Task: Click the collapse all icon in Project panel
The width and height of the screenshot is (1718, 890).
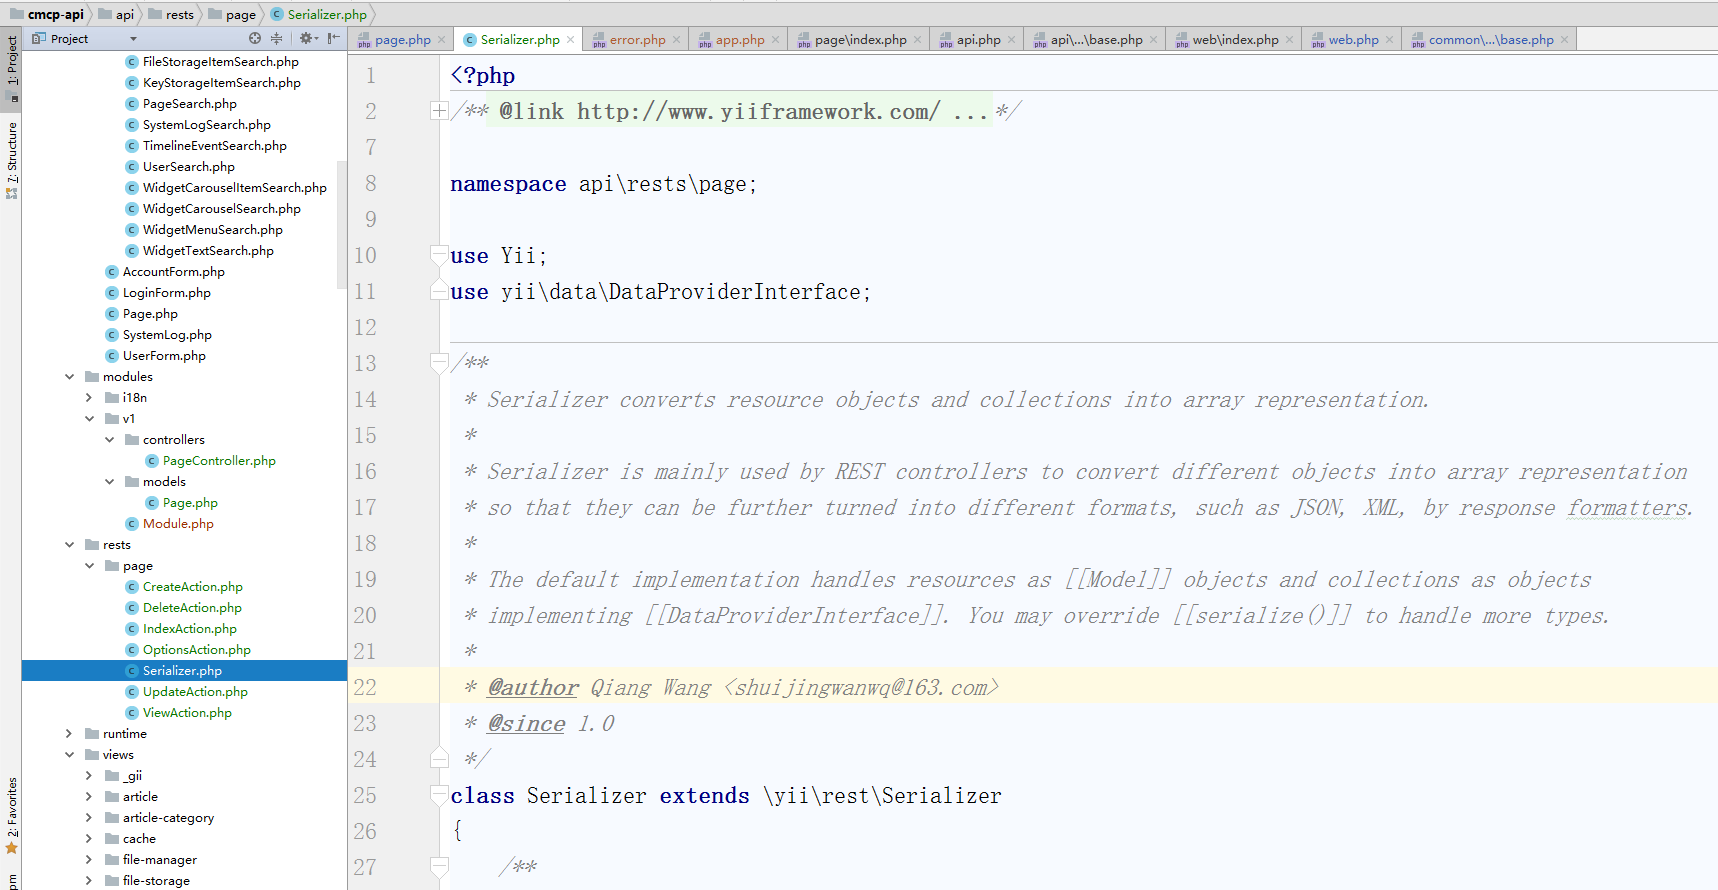Action: (x=277, y=39)
